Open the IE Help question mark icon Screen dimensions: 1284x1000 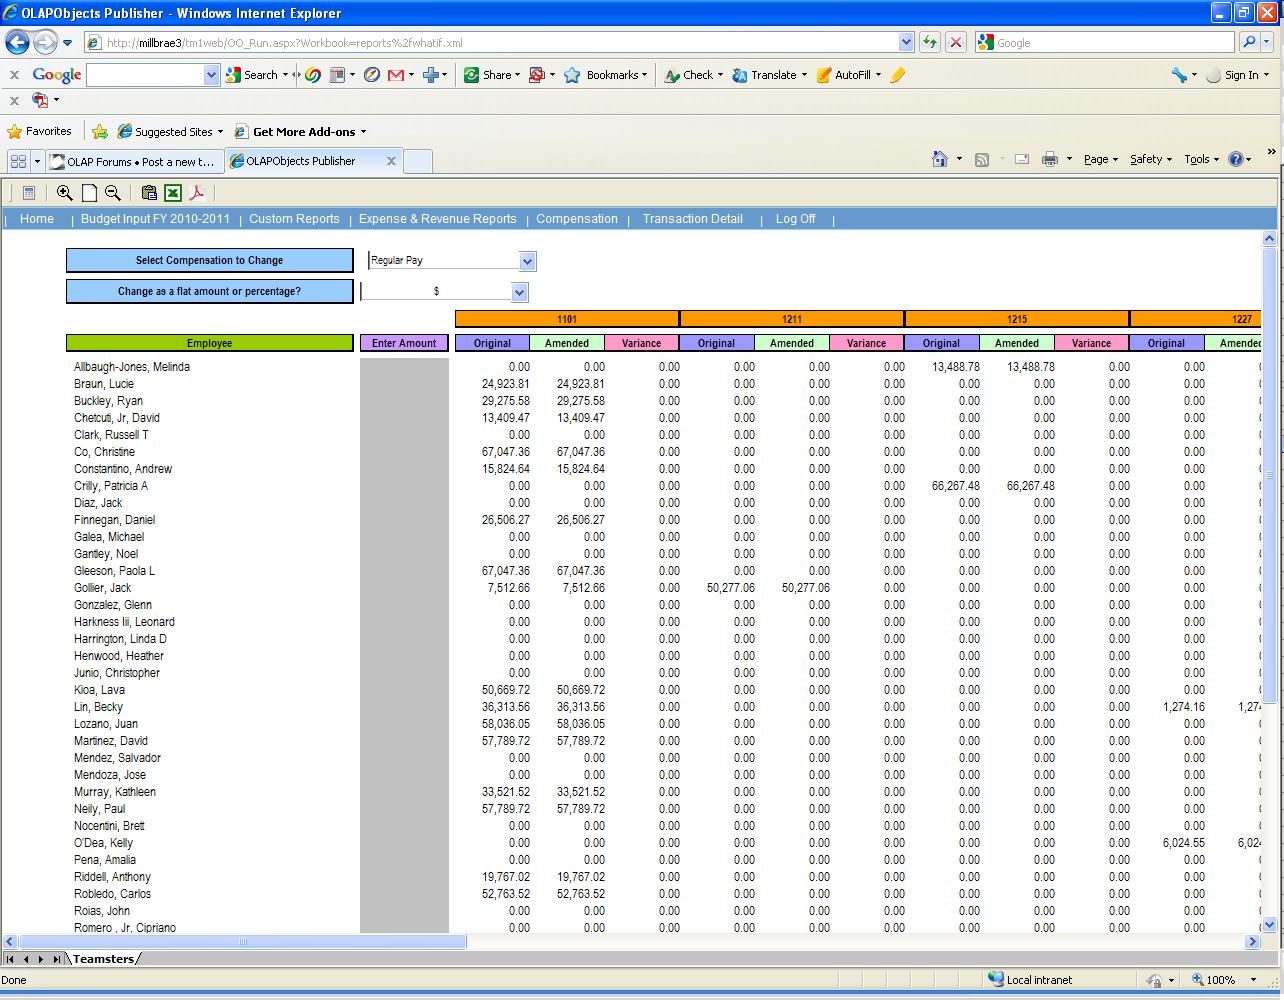click(1235, 159)
